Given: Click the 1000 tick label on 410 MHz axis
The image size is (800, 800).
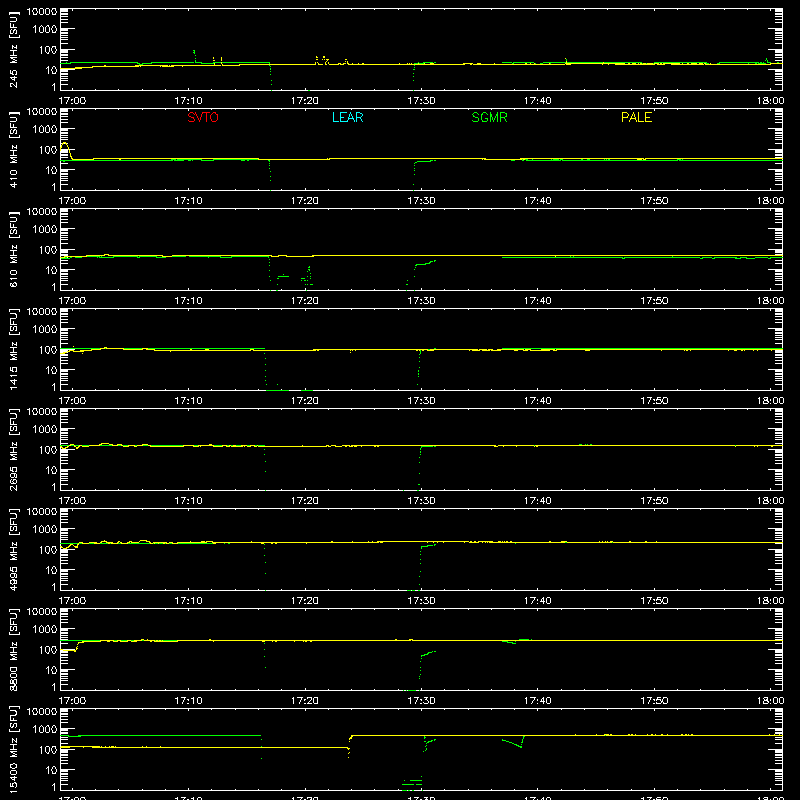Looking at the screenshot, I should [x=45, y=130].
